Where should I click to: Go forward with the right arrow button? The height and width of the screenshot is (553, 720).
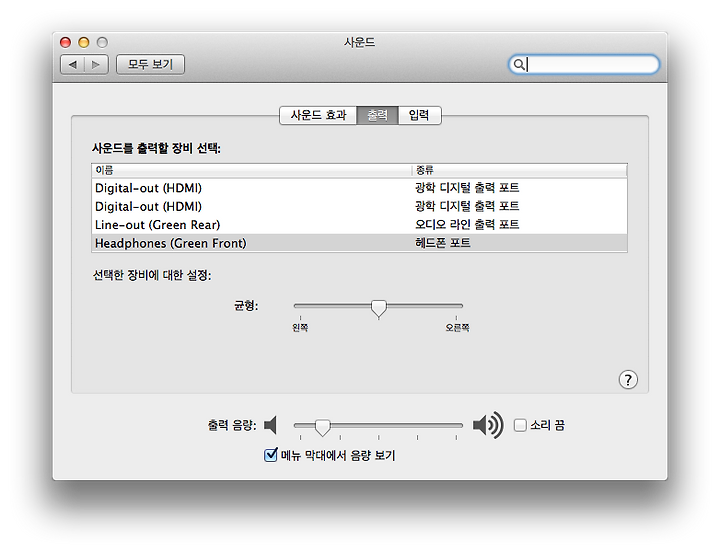[96, 64]
